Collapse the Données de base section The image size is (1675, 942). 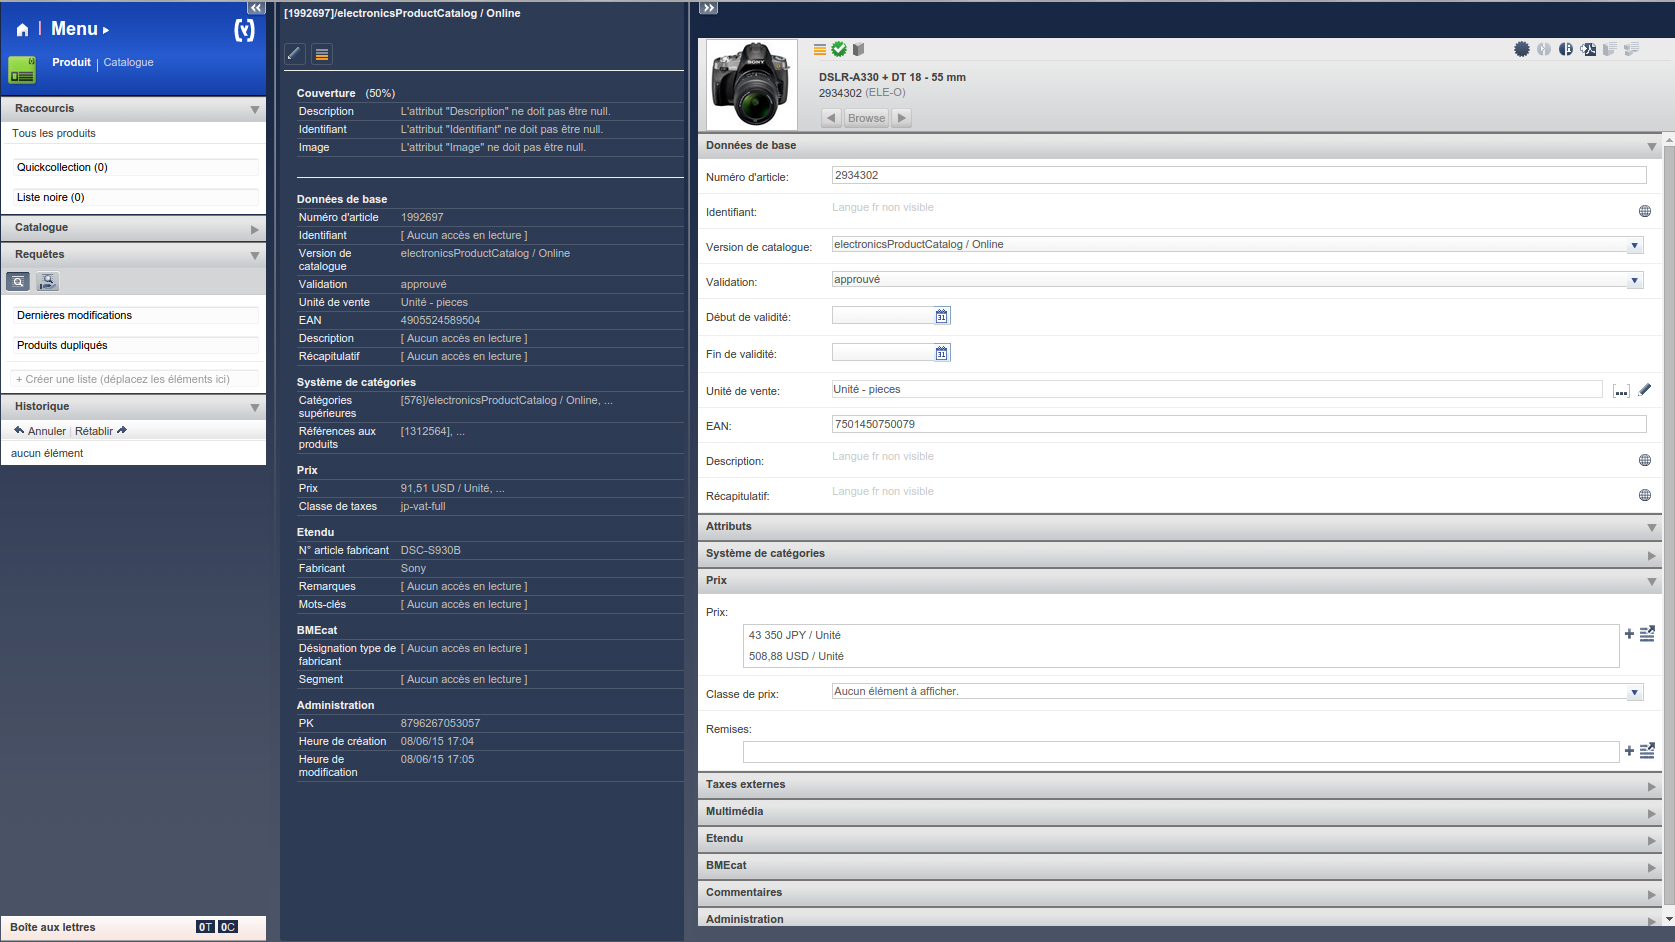pyautogui.click(x=1651, y=147)
